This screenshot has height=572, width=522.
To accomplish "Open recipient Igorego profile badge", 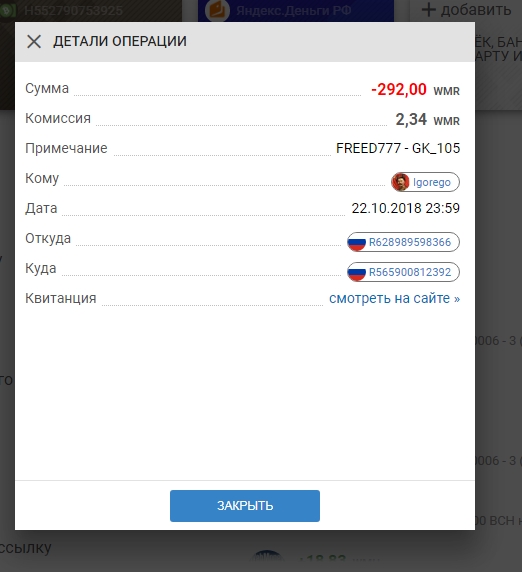I will (x=425, y=182).
